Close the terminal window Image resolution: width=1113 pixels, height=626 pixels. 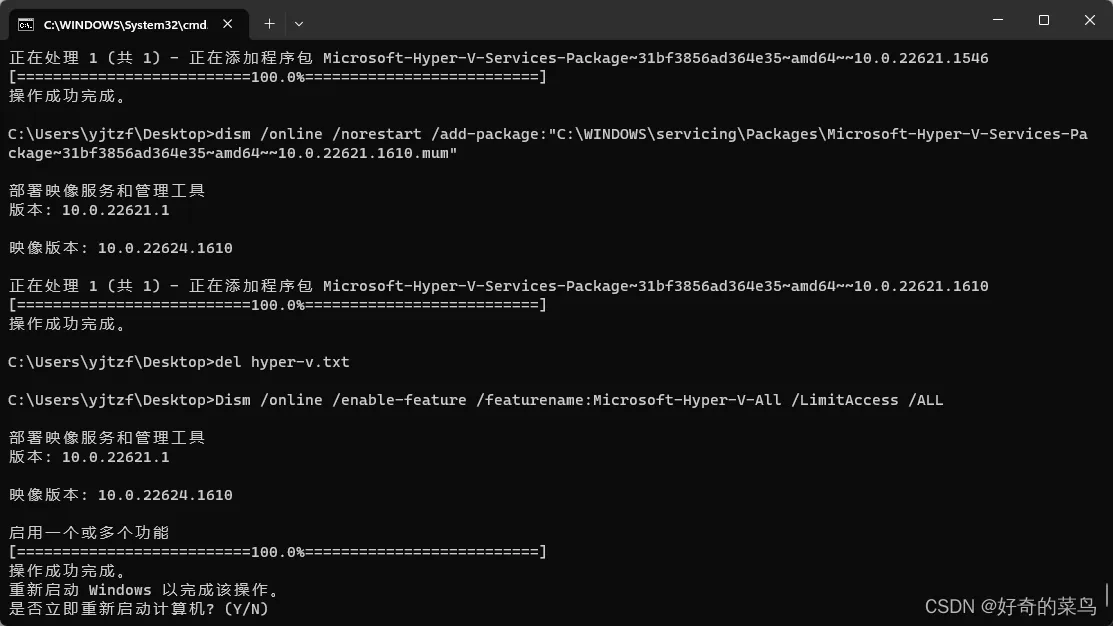(x=1089, y=20)
